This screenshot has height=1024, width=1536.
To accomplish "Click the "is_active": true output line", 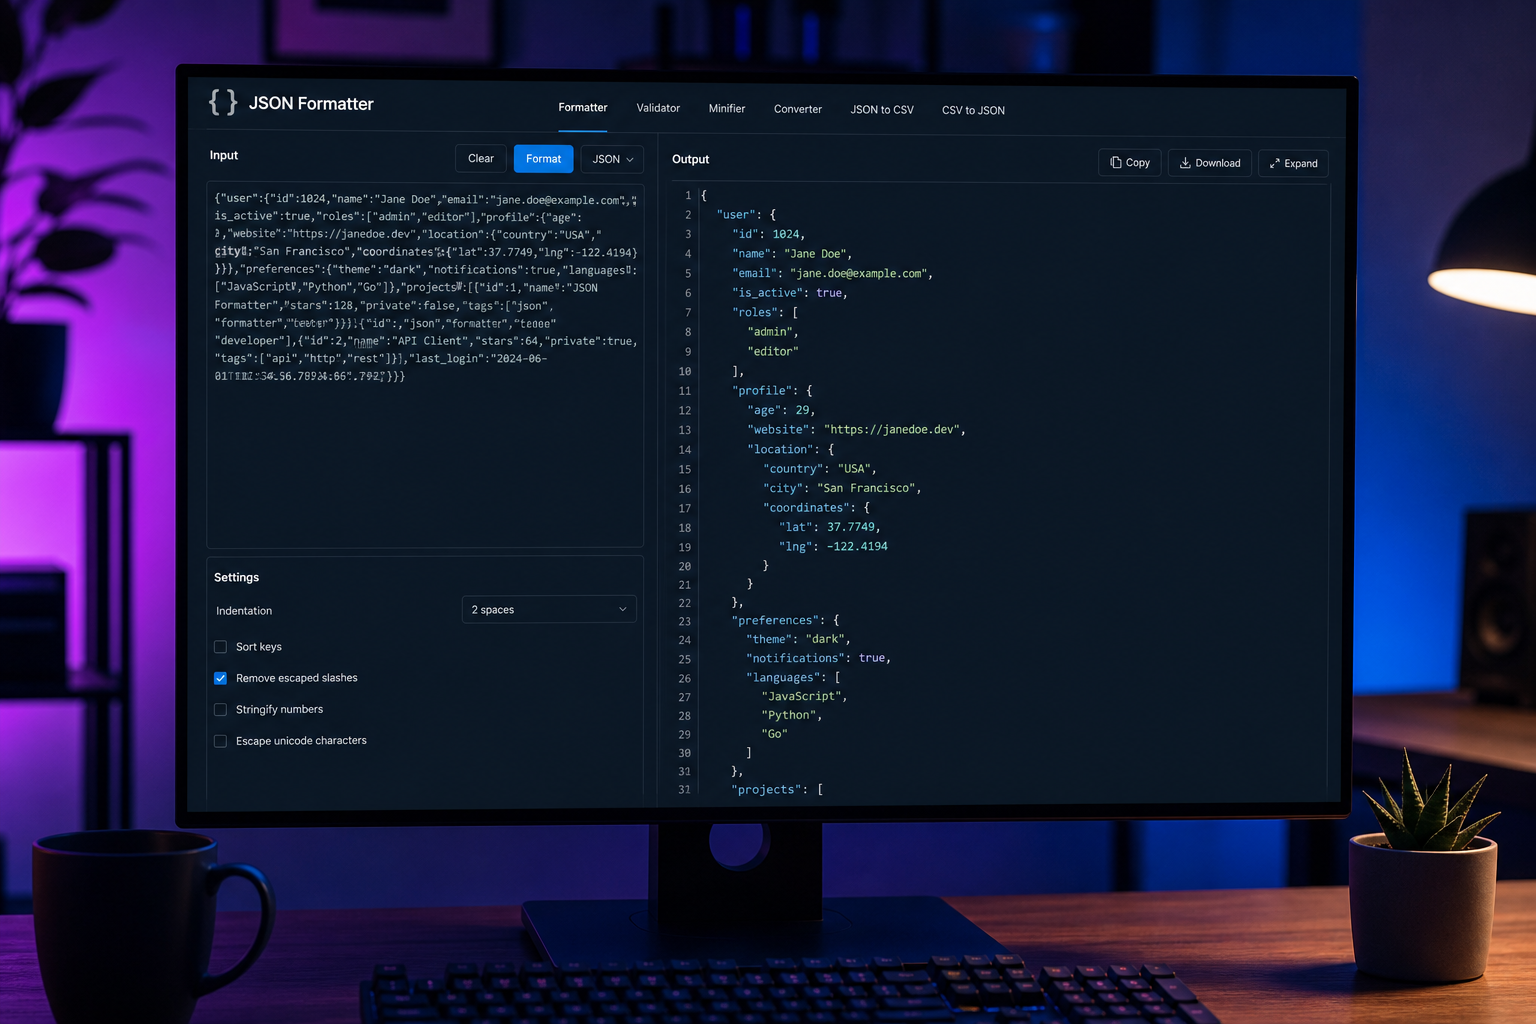I will [790, 293].
